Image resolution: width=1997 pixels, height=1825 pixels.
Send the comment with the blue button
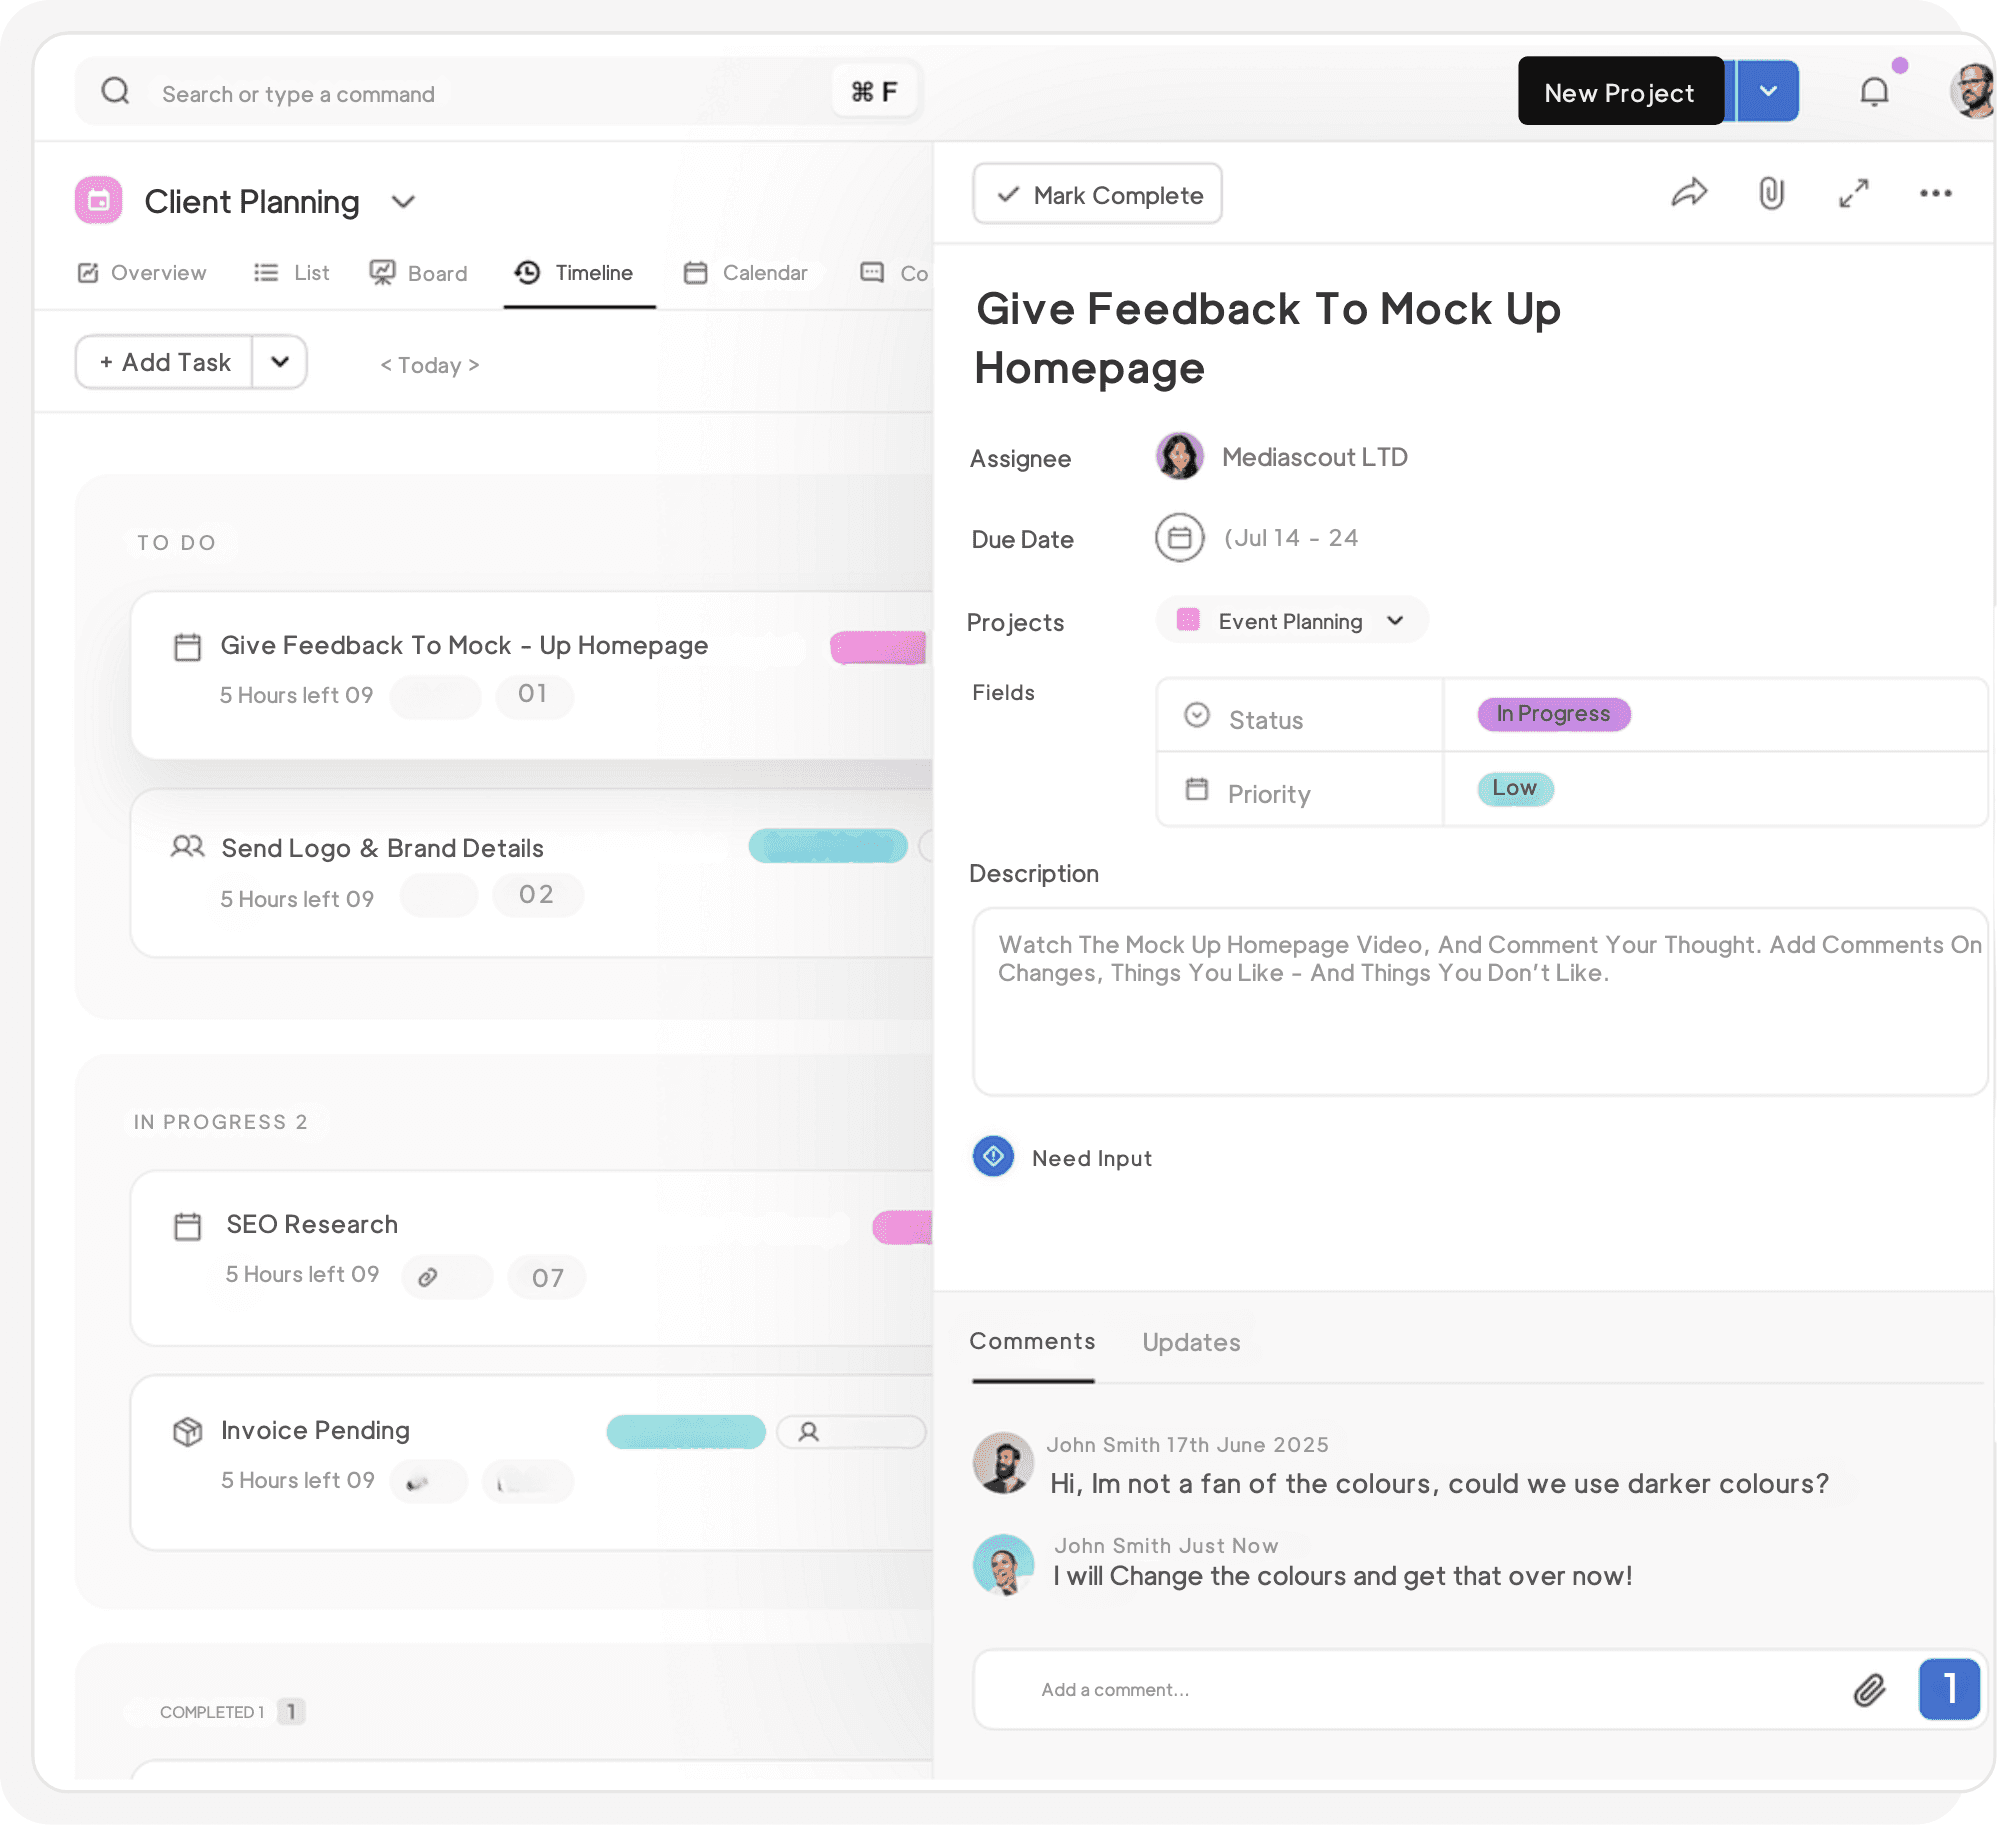(x=1949, y=1689)
